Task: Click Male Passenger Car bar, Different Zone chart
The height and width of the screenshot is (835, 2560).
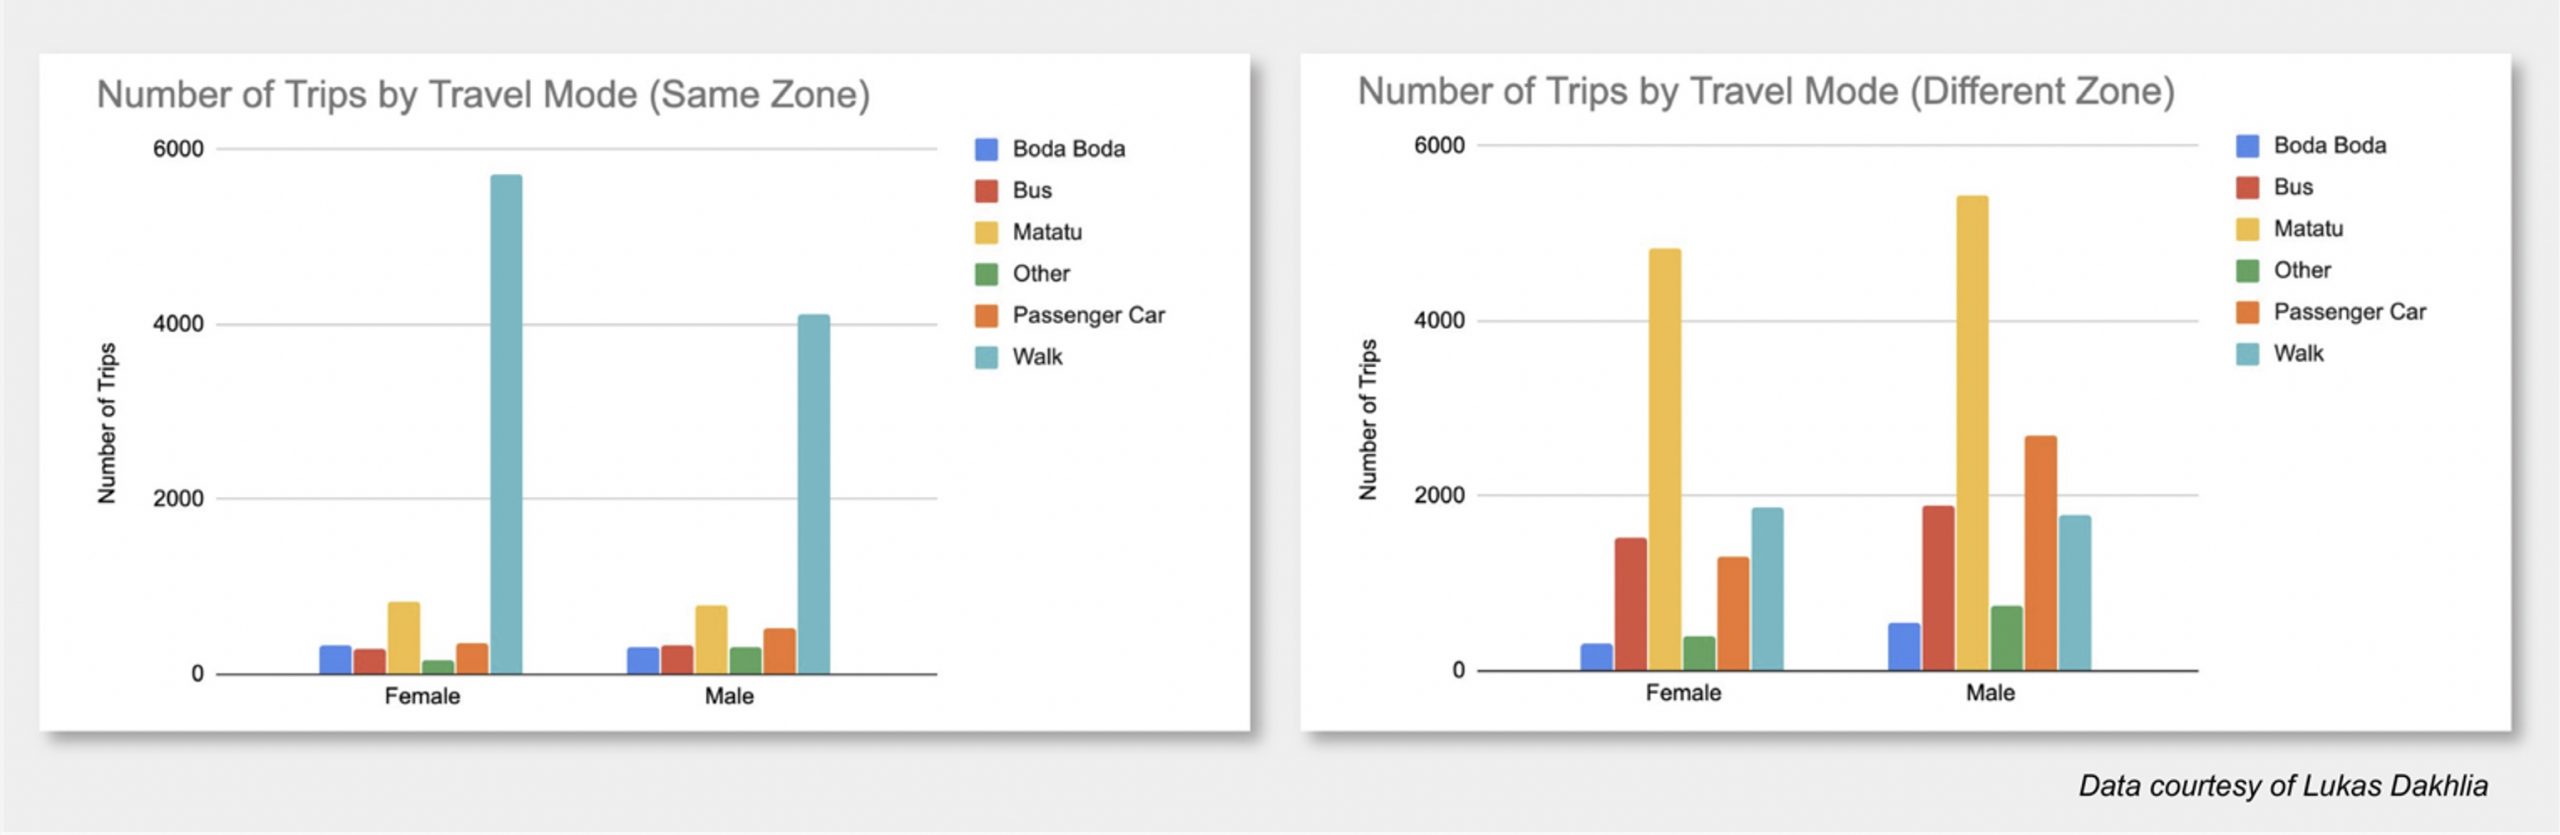Action: click(2041, 552)
